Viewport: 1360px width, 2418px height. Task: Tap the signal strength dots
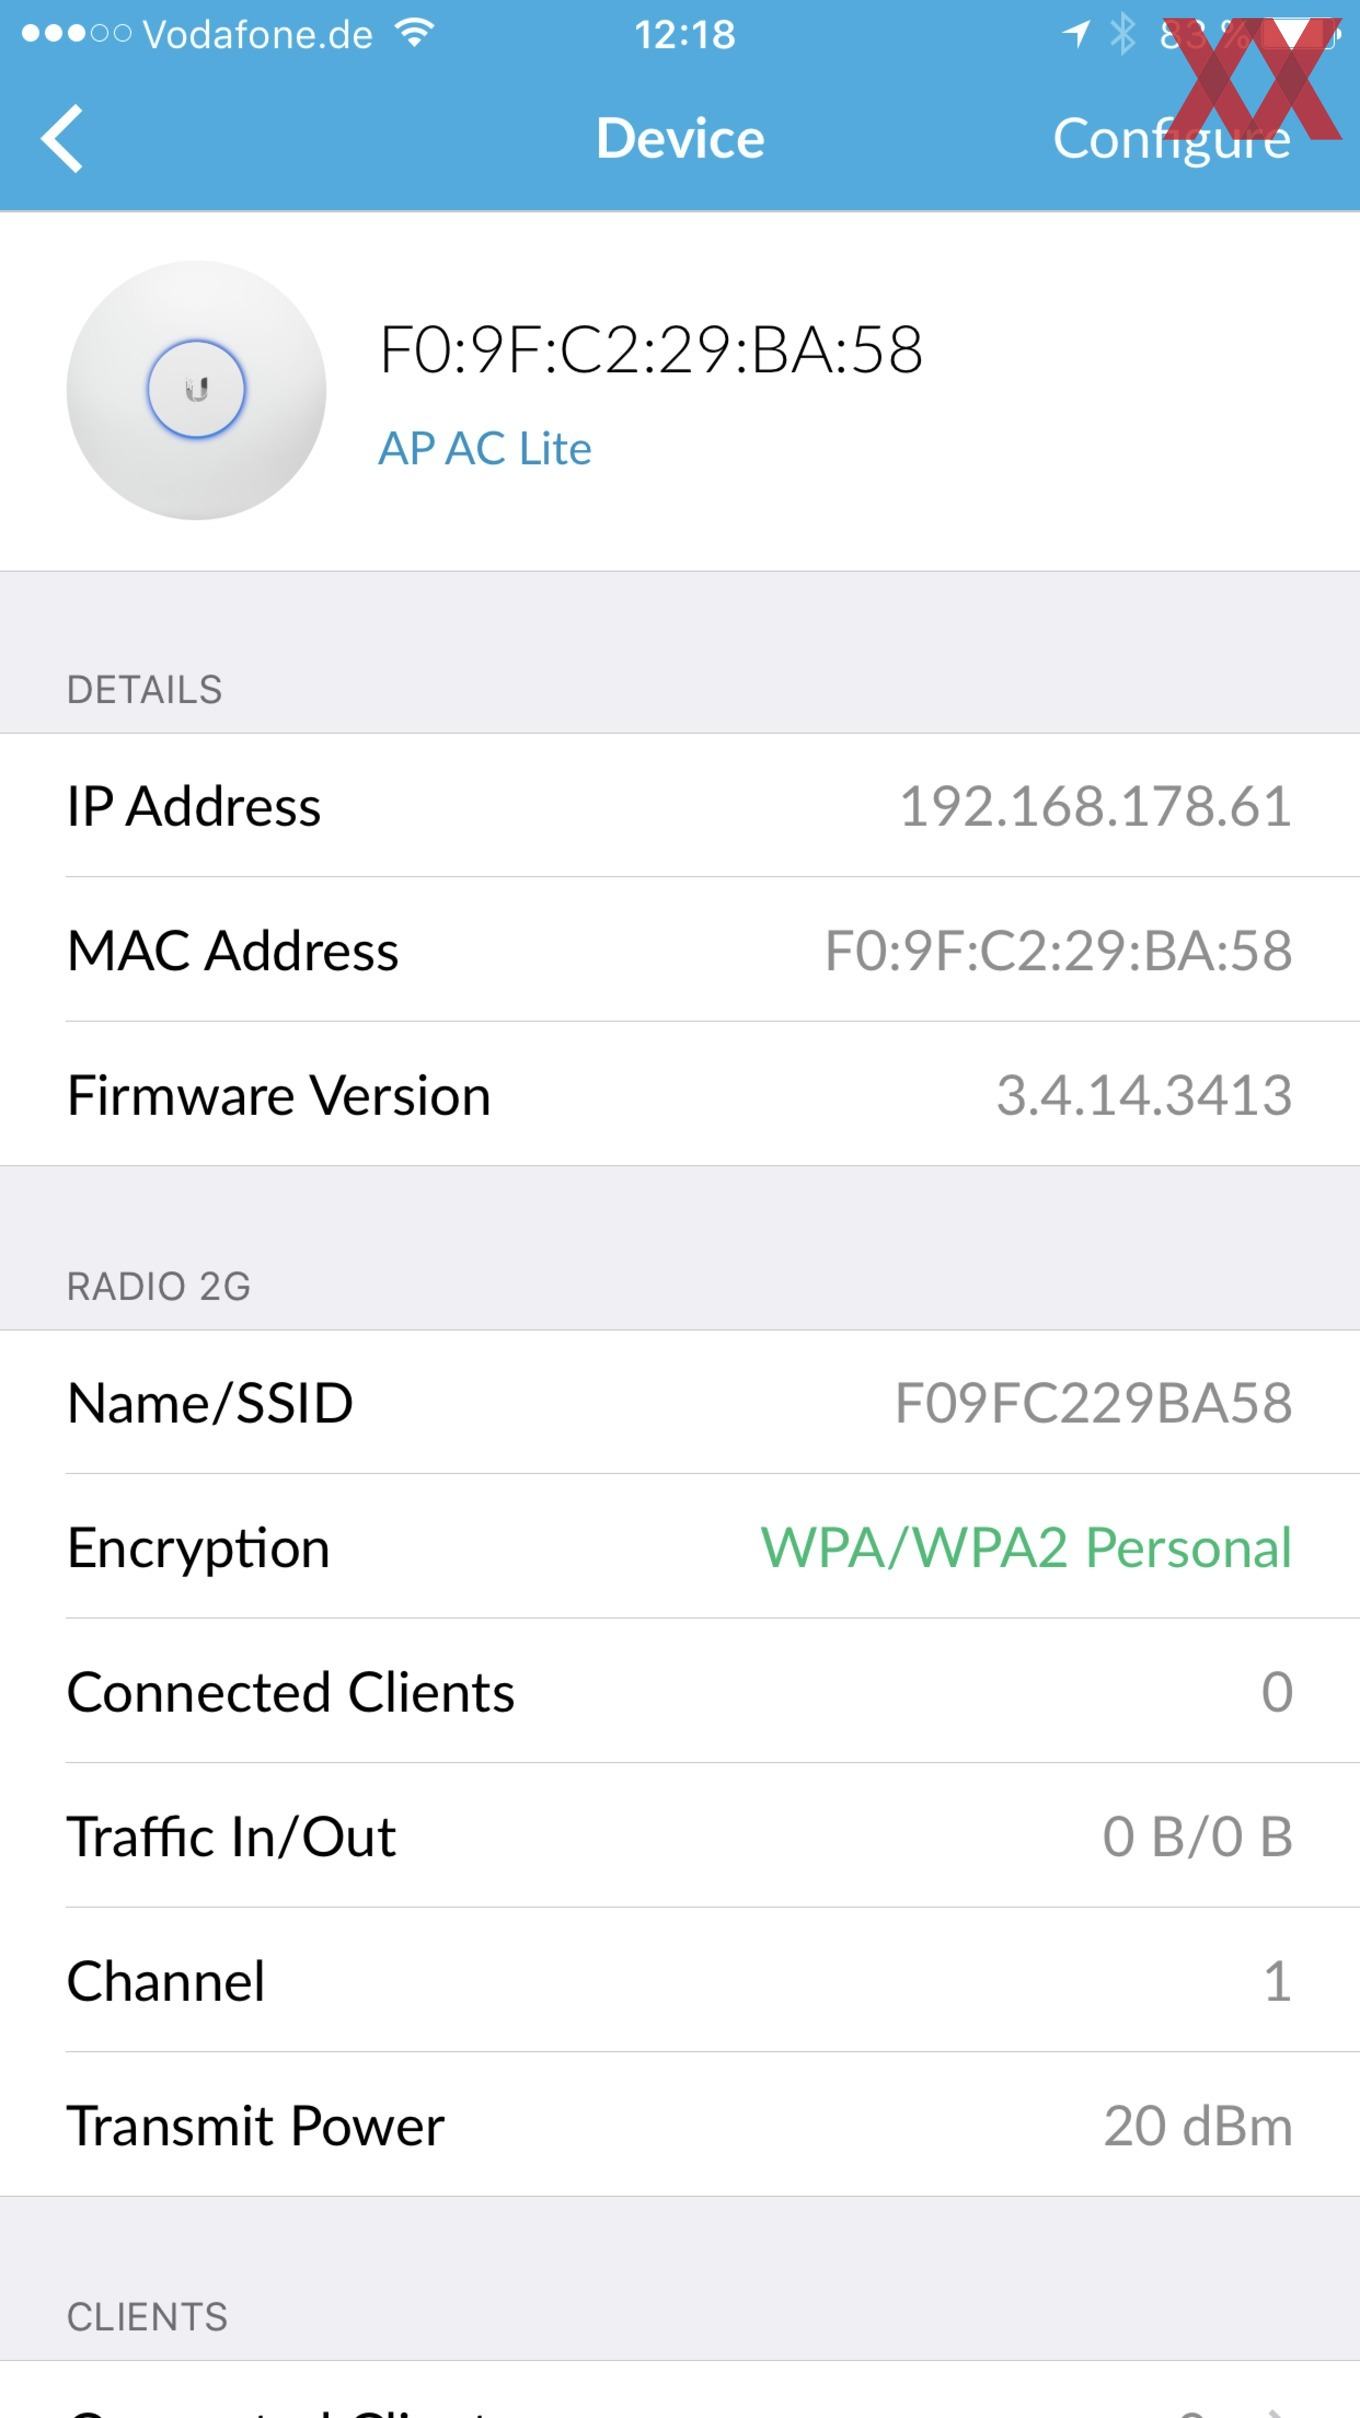point(75,34)
